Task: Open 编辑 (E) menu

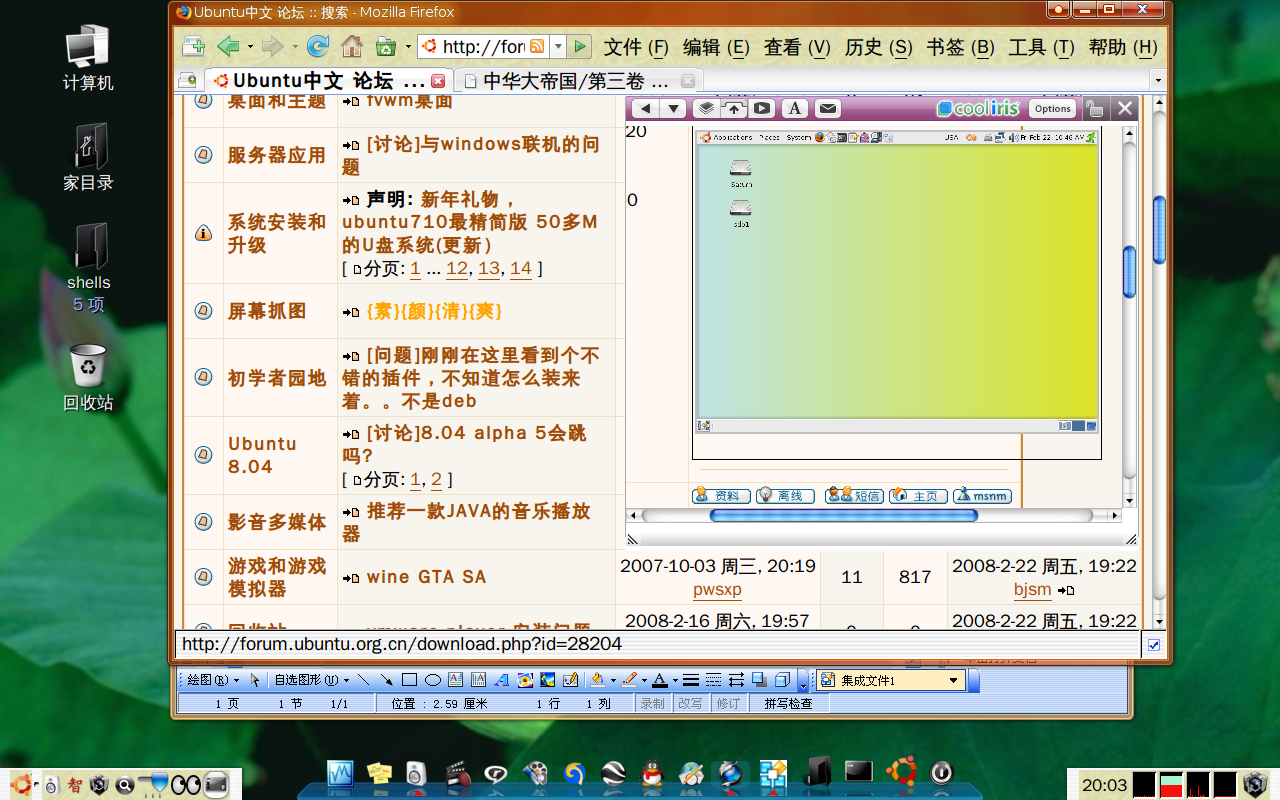Action: tap(716, 47)
